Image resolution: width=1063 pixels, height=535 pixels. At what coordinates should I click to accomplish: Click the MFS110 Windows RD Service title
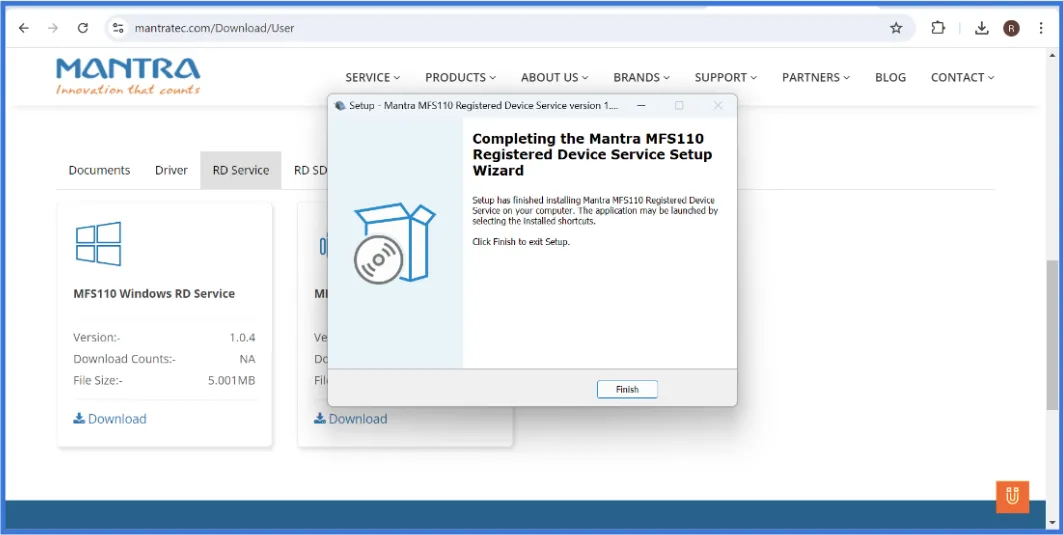point(154,294)
